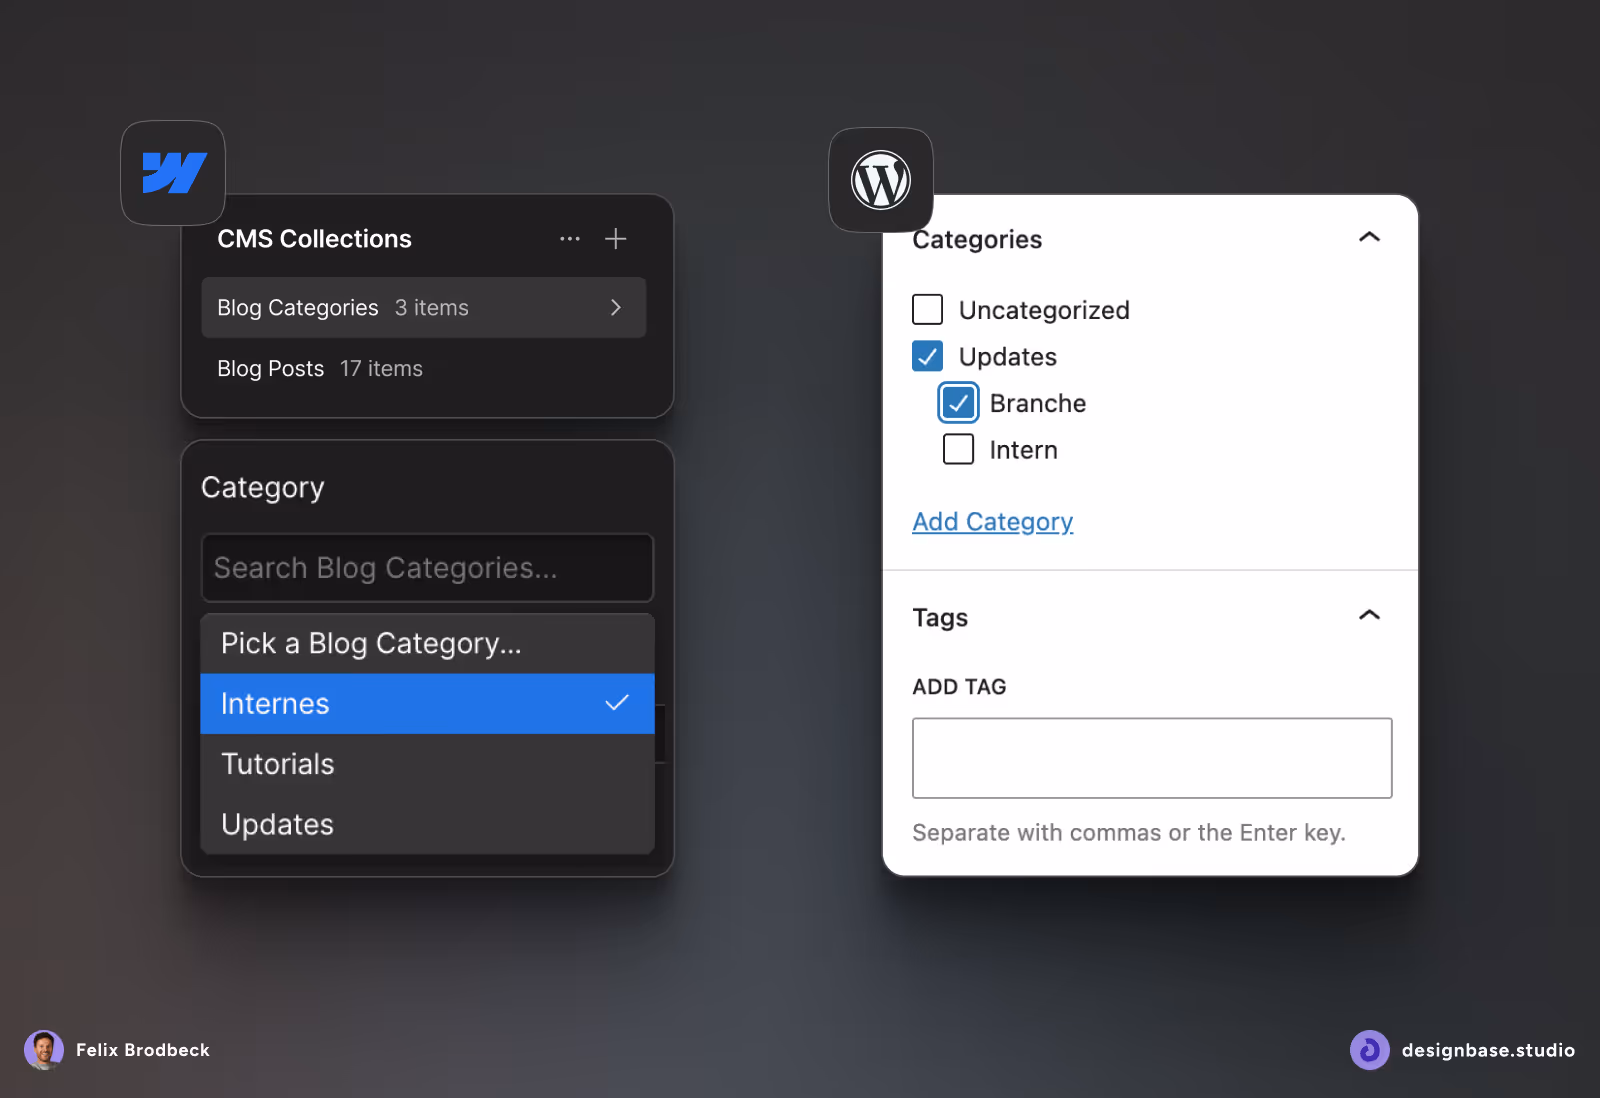Click the Search Blog Categories field
The height and width of the screenshot is (1098, 1600).
click(x=427, y=568)
